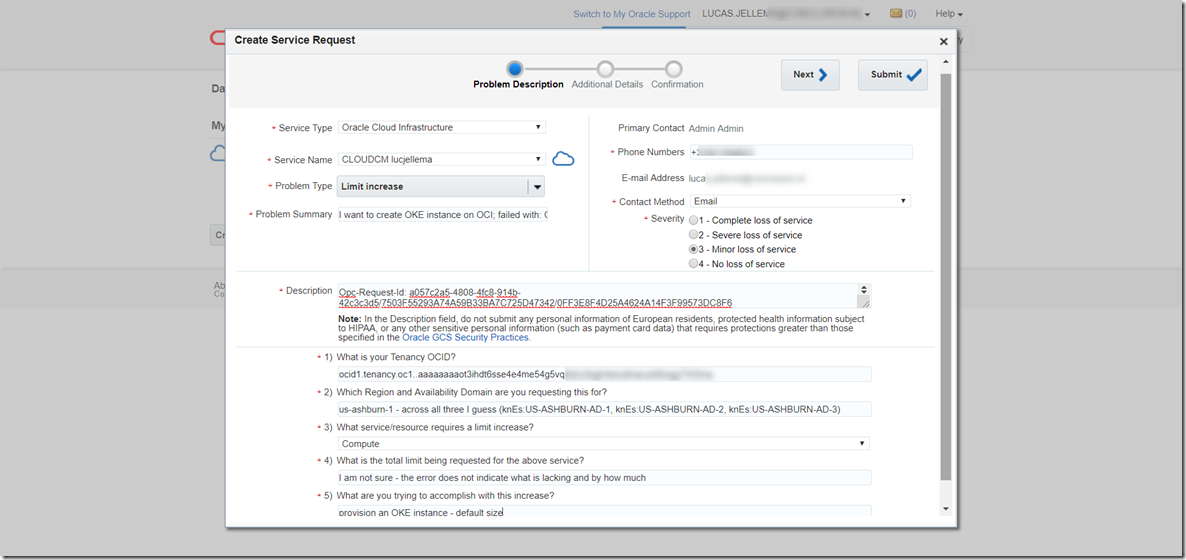Click the Additional Details step circle
Screen dimensions: 1186x560
tap(605, 69)
